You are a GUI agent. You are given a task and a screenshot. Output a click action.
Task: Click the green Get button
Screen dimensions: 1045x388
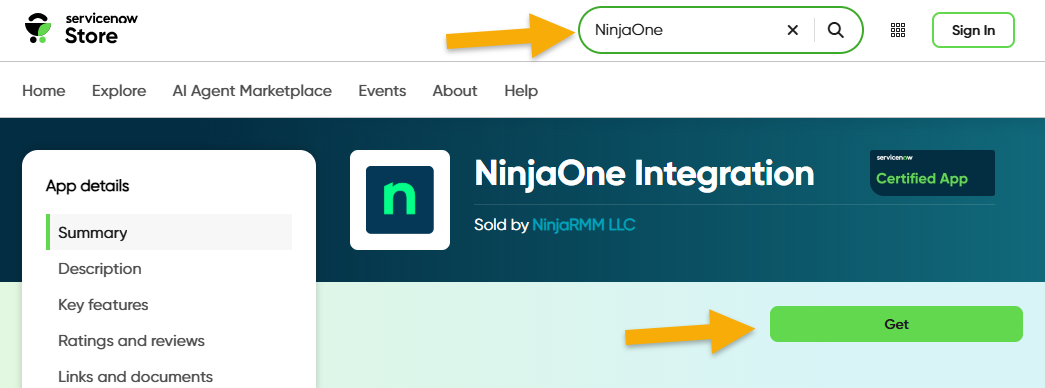(x=896, y=324)
